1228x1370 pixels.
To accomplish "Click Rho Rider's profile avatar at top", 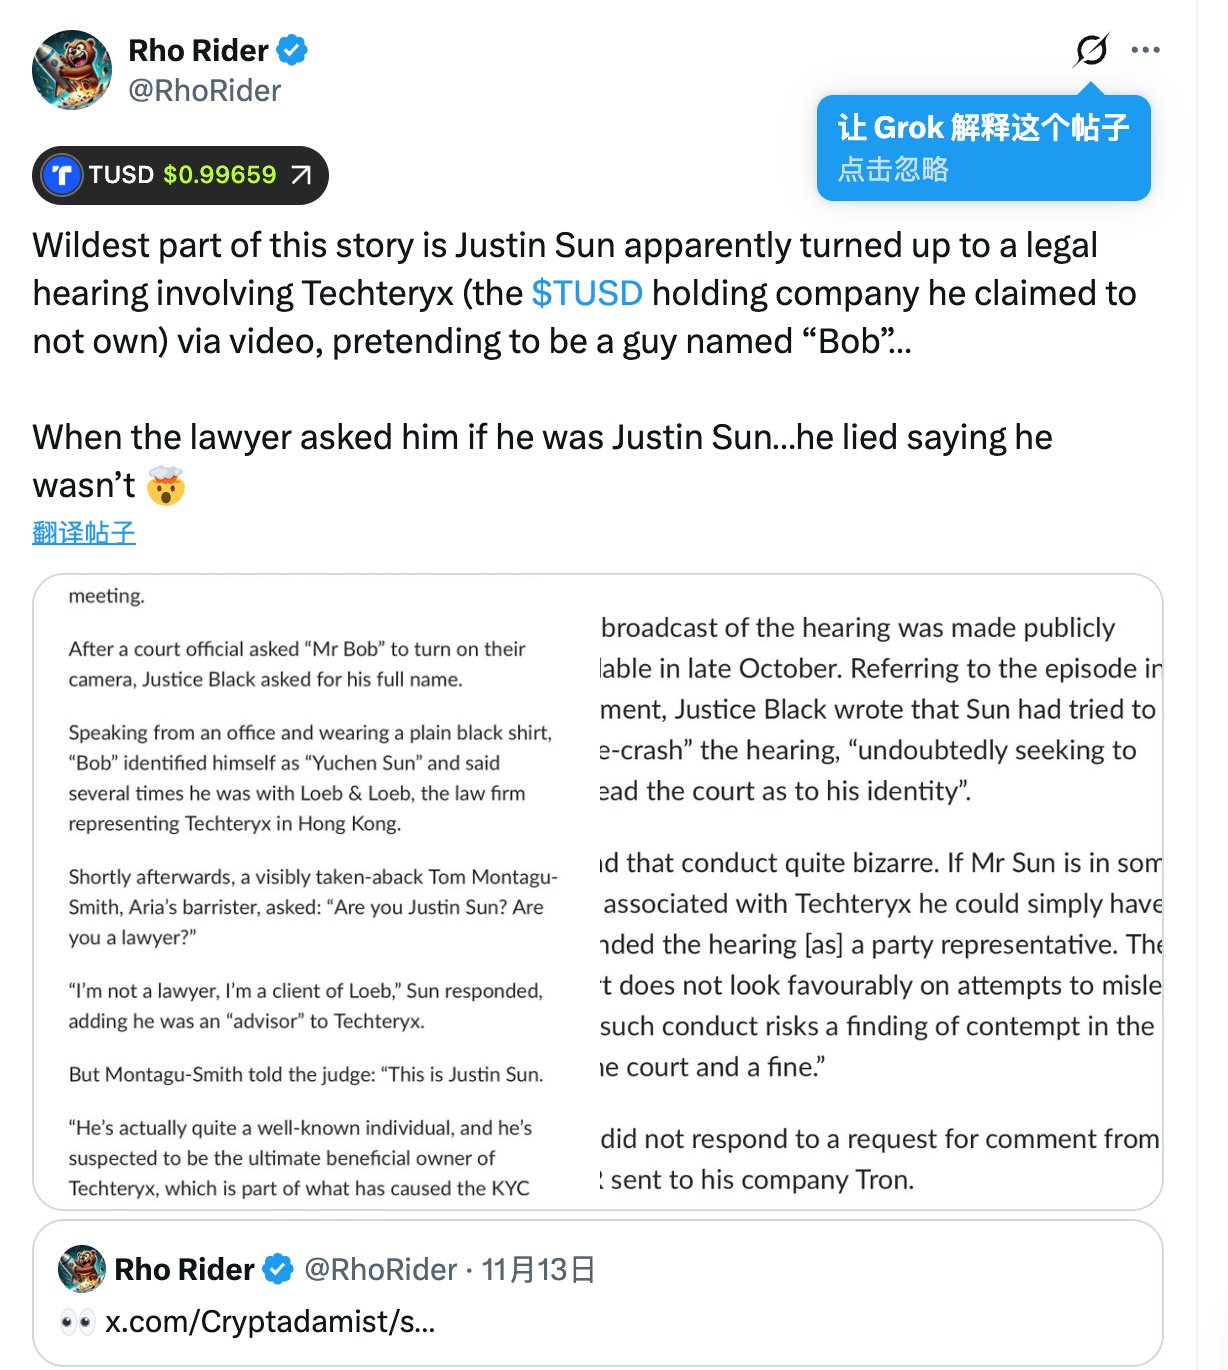I will click(72, 70).
